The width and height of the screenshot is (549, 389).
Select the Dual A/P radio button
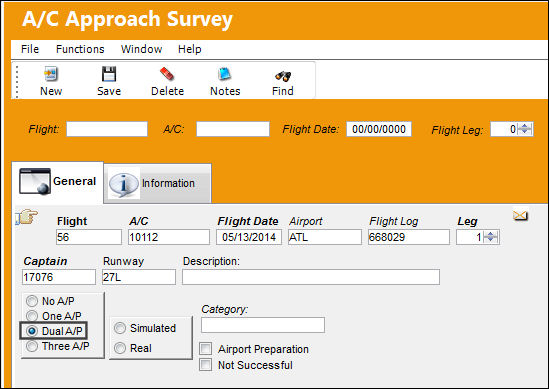(32, 331)
